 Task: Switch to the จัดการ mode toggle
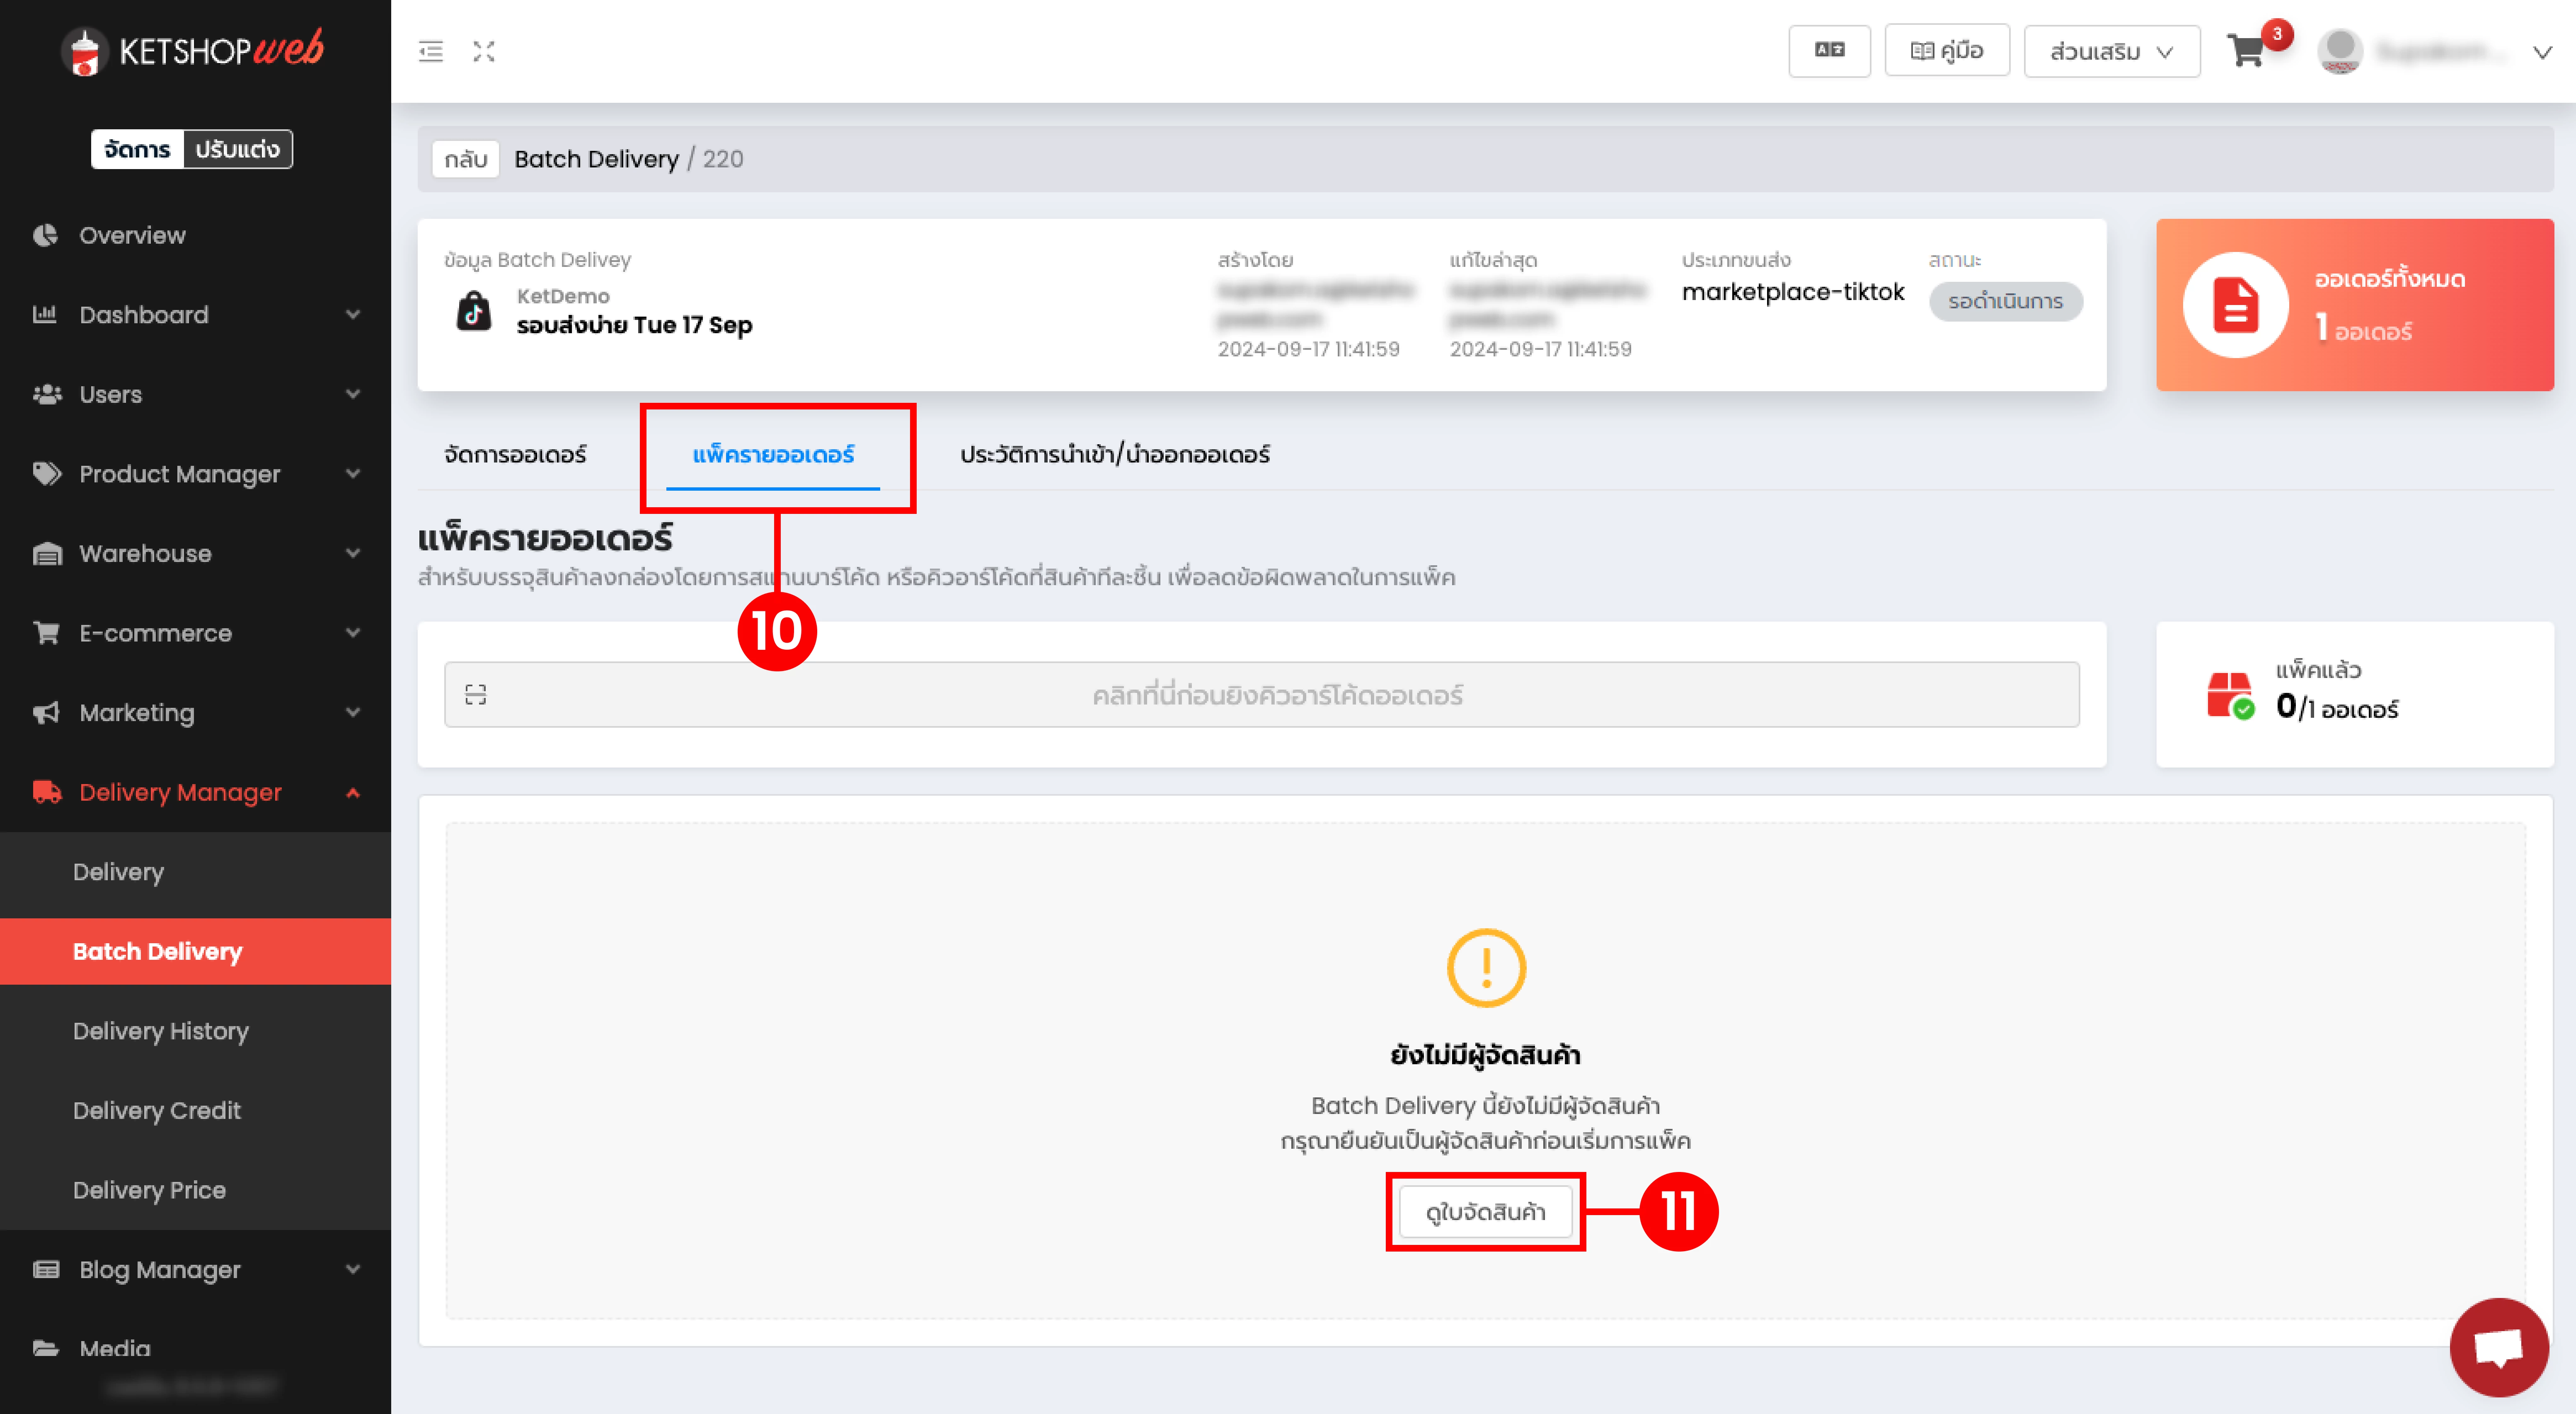137,149
